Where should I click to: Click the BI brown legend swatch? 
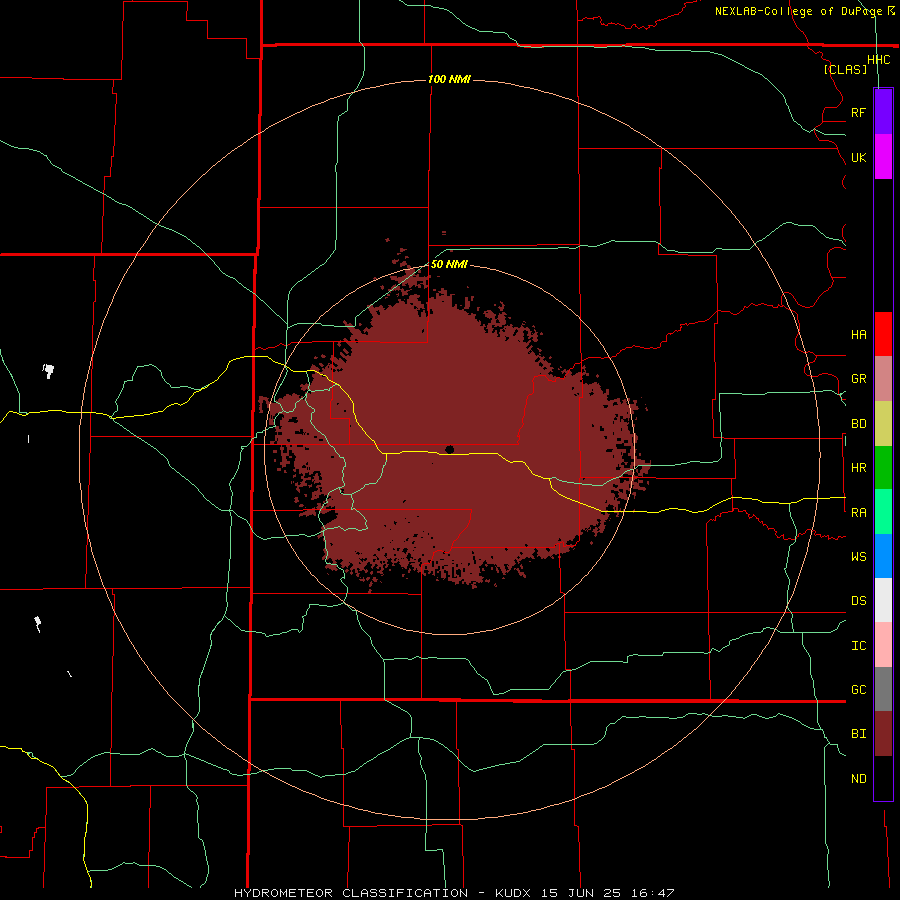tap(883, 734)
